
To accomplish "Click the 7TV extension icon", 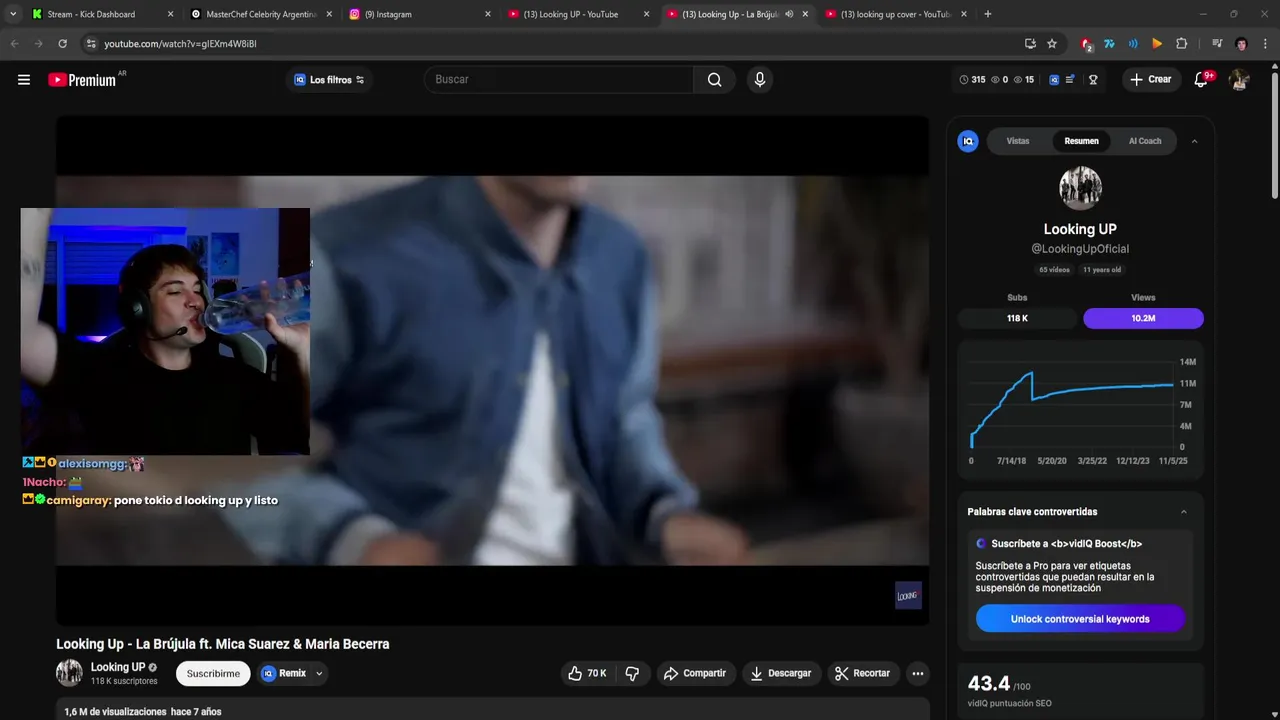I will tap(1109, 44).
